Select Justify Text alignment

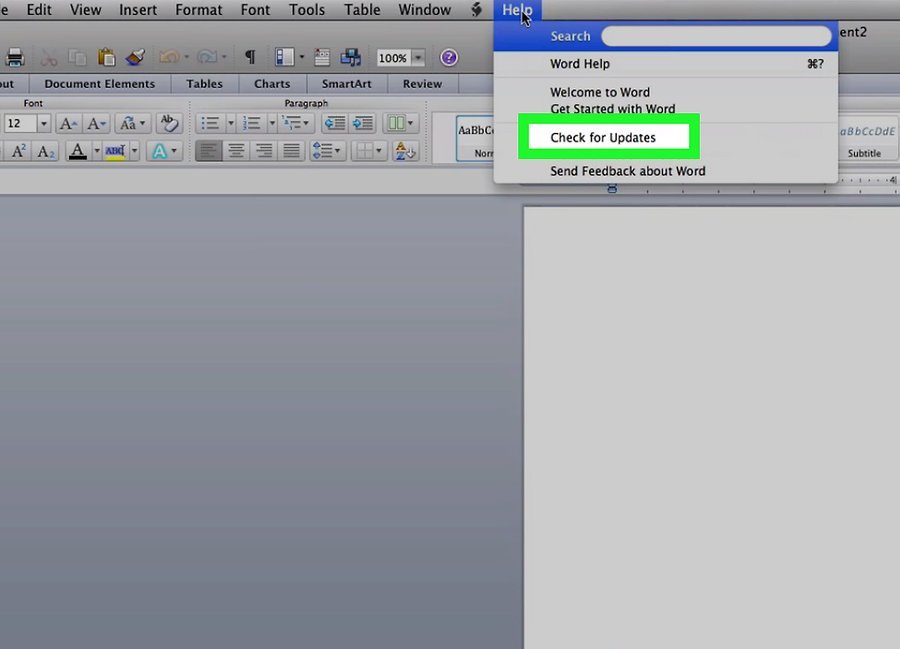(x=292, y=151)
